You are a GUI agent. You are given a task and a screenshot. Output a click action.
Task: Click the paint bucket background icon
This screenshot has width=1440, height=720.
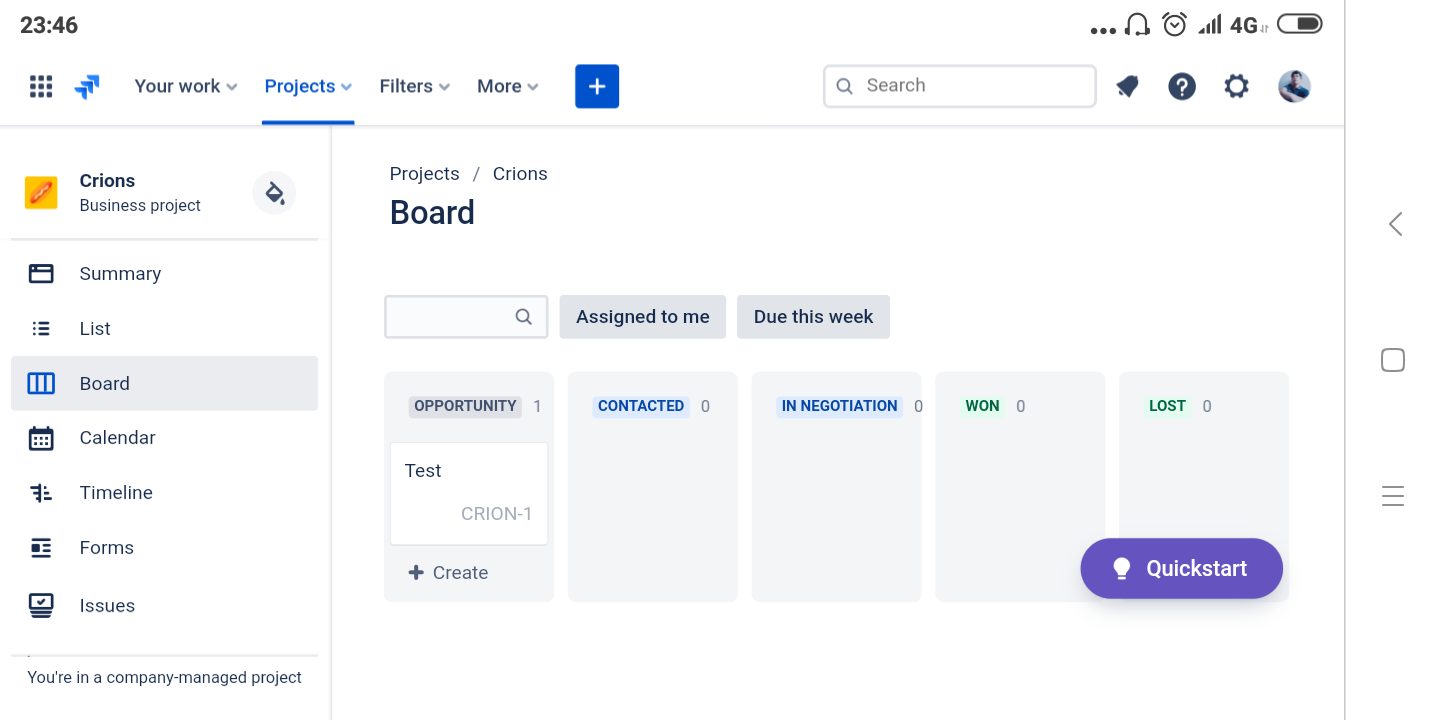tap(274, 192)
